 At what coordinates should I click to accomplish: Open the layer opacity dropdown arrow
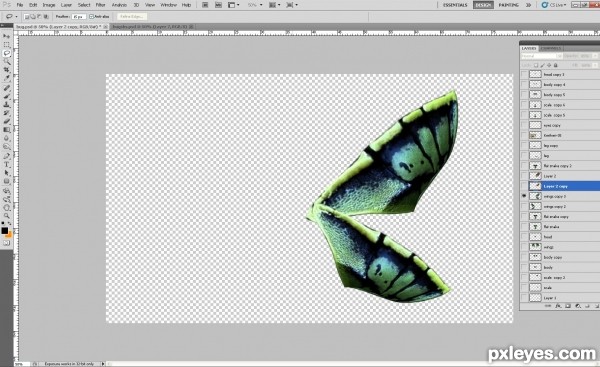click(x=595, y=56)
